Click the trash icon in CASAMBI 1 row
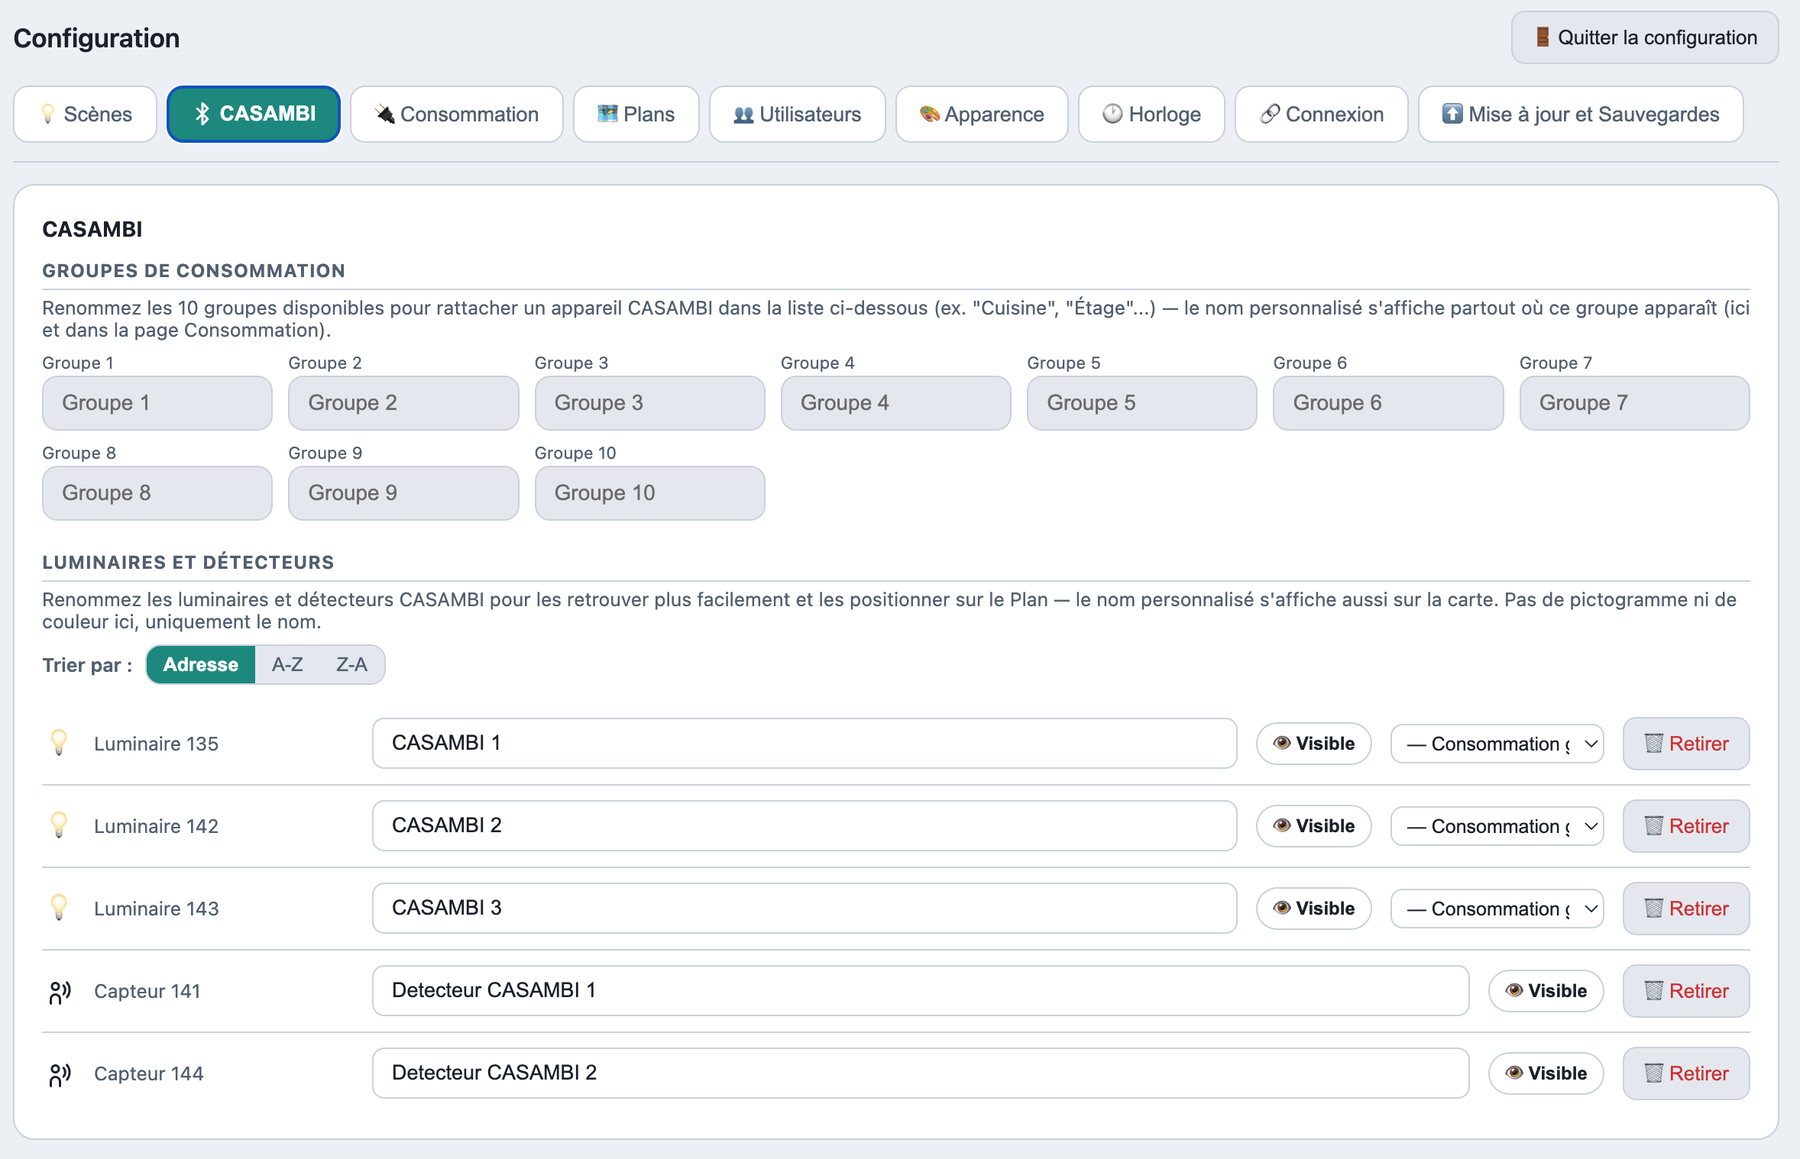Screen dimensions: 1800x1159 1653,743
